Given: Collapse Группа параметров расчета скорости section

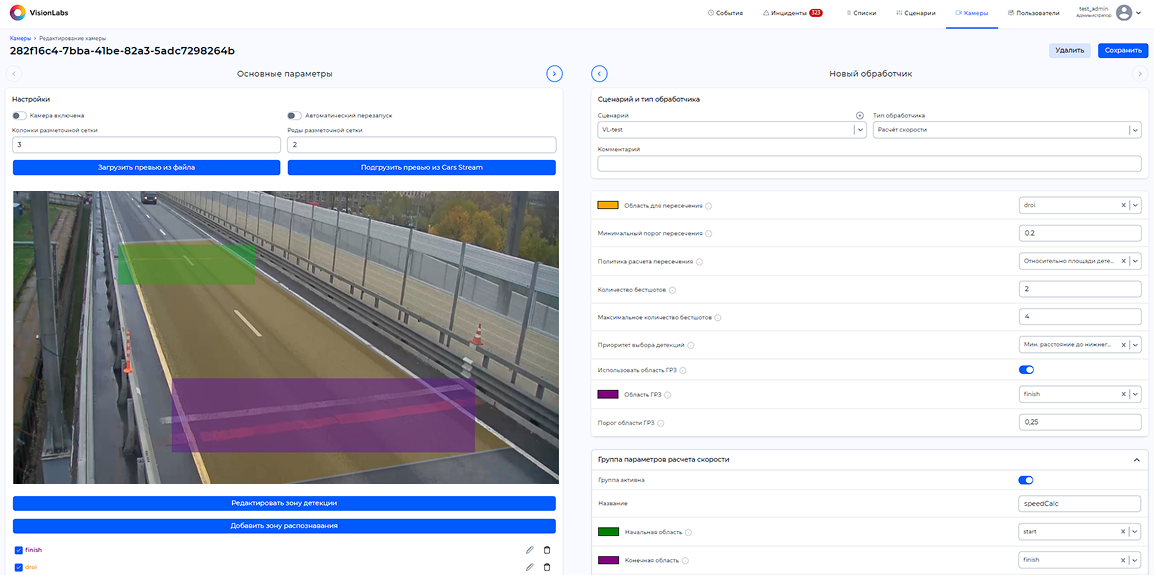Looking at the screenshot, I should pos(1135,459).
